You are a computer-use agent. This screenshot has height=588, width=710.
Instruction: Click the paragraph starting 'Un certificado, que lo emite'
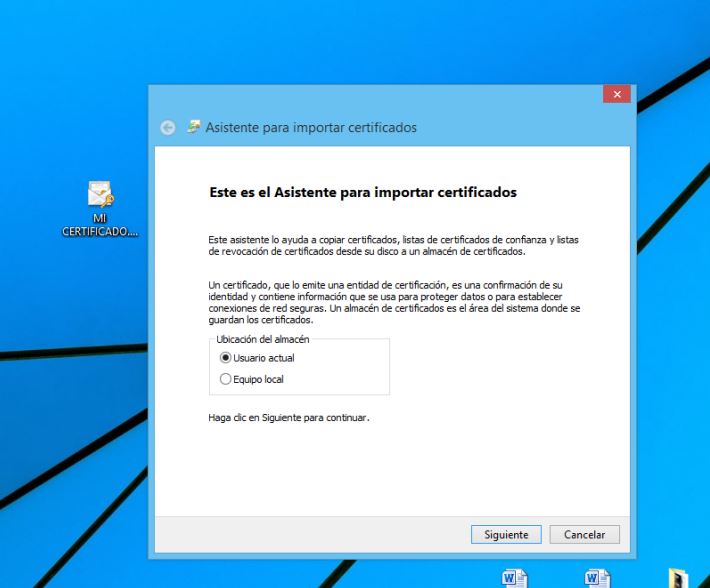point(394,302)
